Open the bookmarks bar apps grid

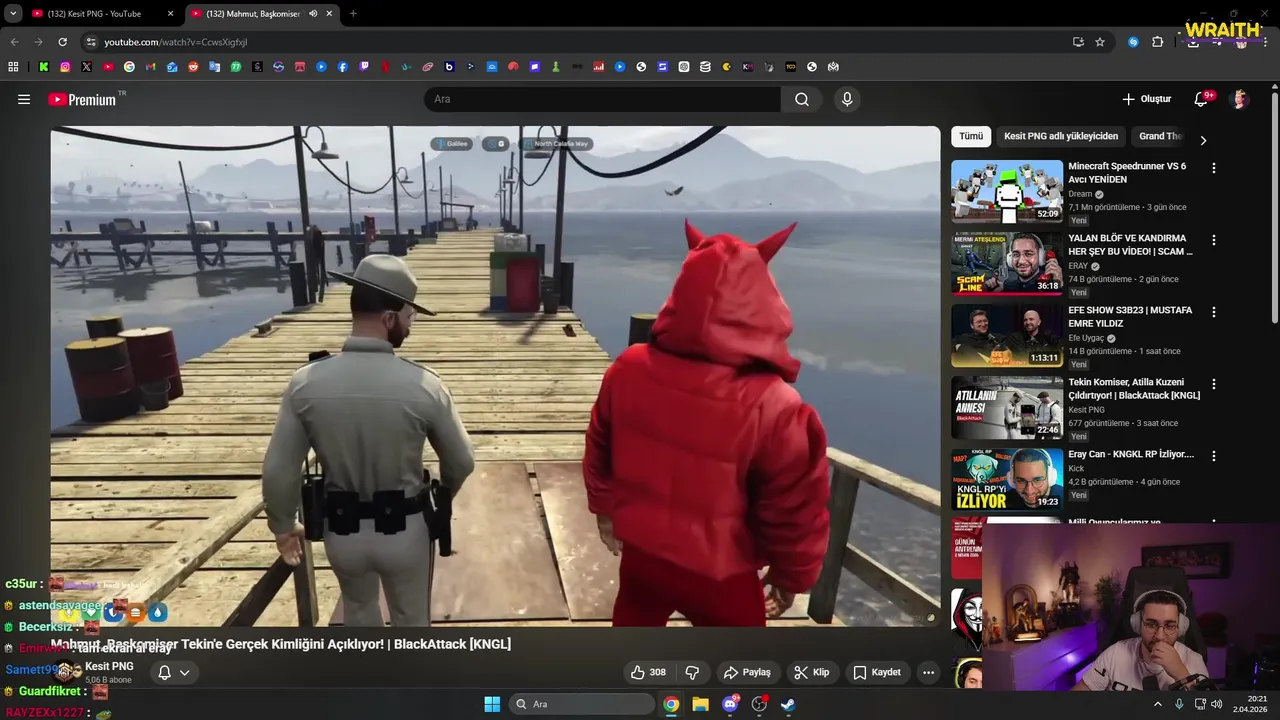pos(13,67)
